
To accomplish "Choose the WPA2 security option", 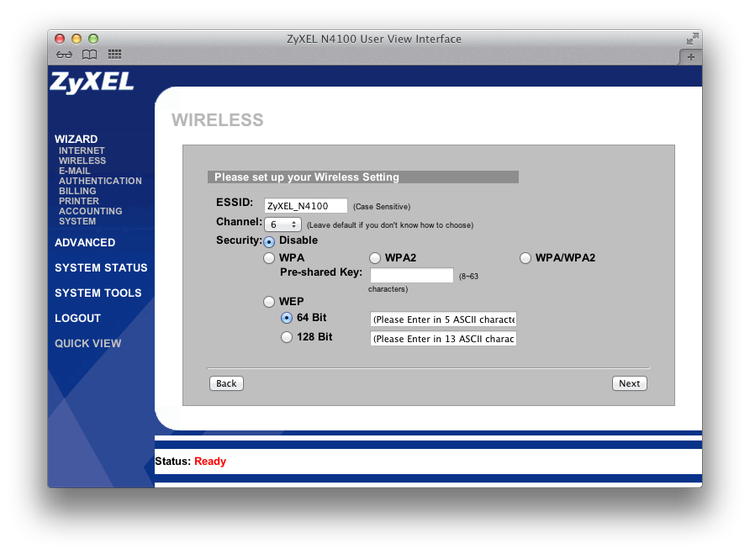I will click(375, 258).
